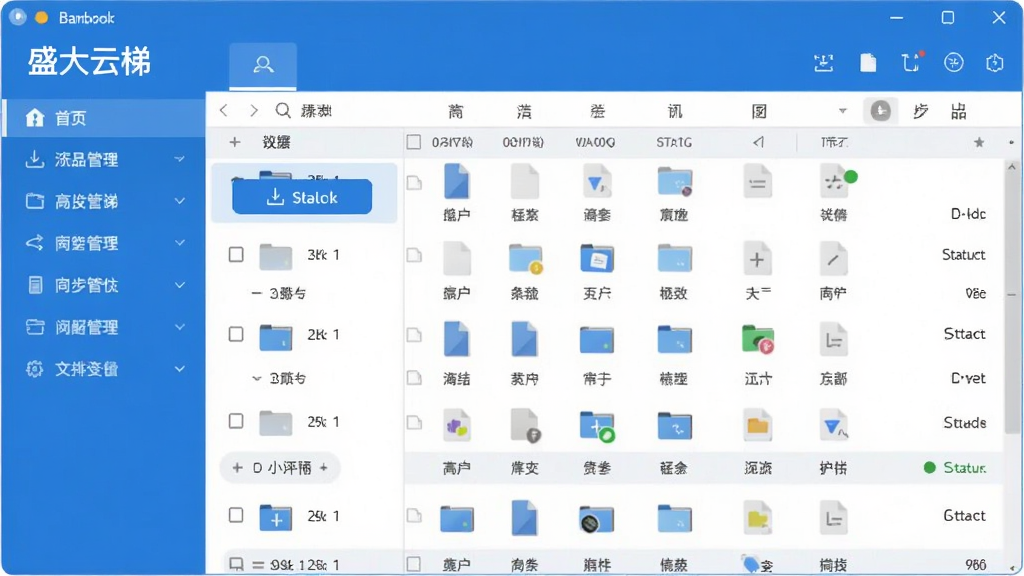1024x576 pixels.
Task: Open the gray document with dark F badge
Action: [x=525, y=426]
